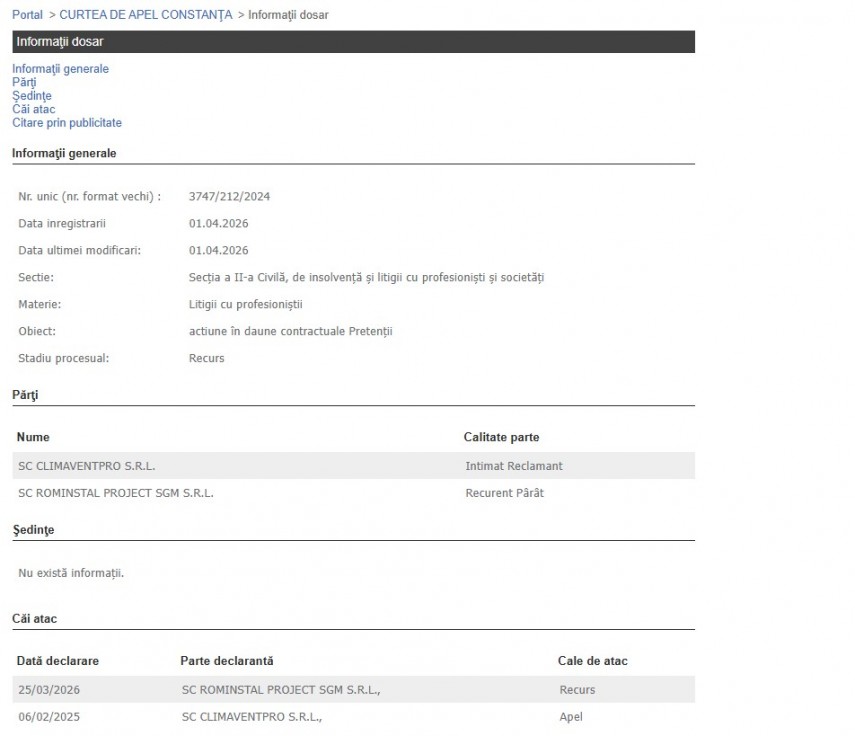
Task: Click the Data inregistrarii label
Action: coord(62,223)
